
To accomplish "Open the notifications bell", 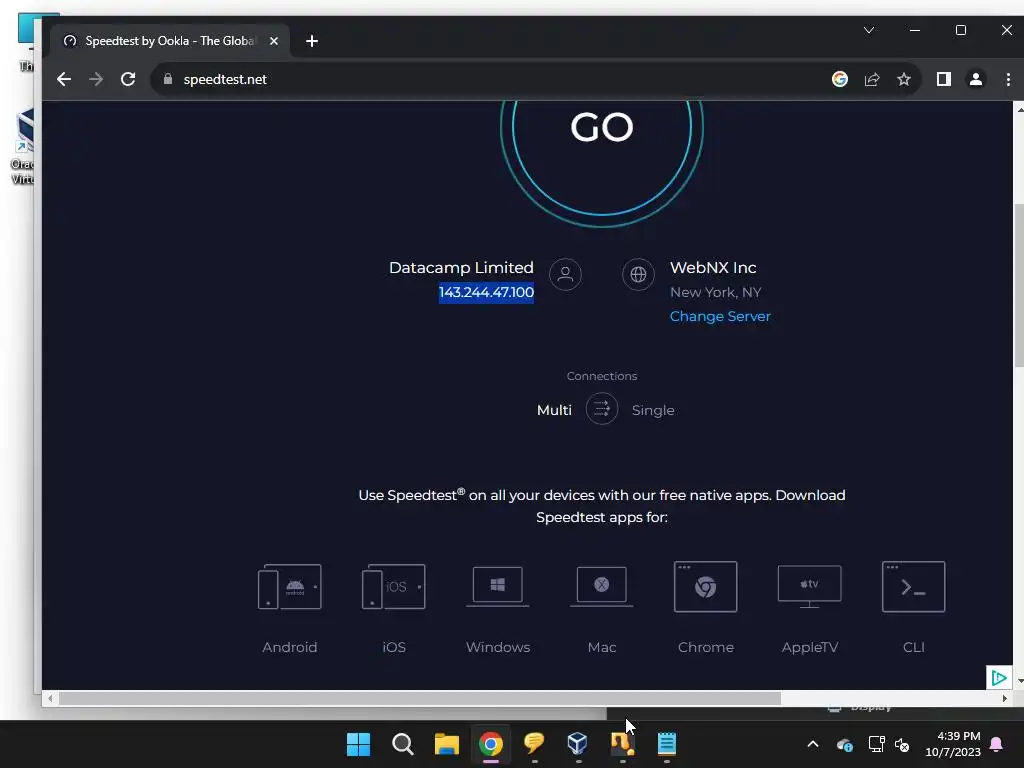I will point(997,744).
